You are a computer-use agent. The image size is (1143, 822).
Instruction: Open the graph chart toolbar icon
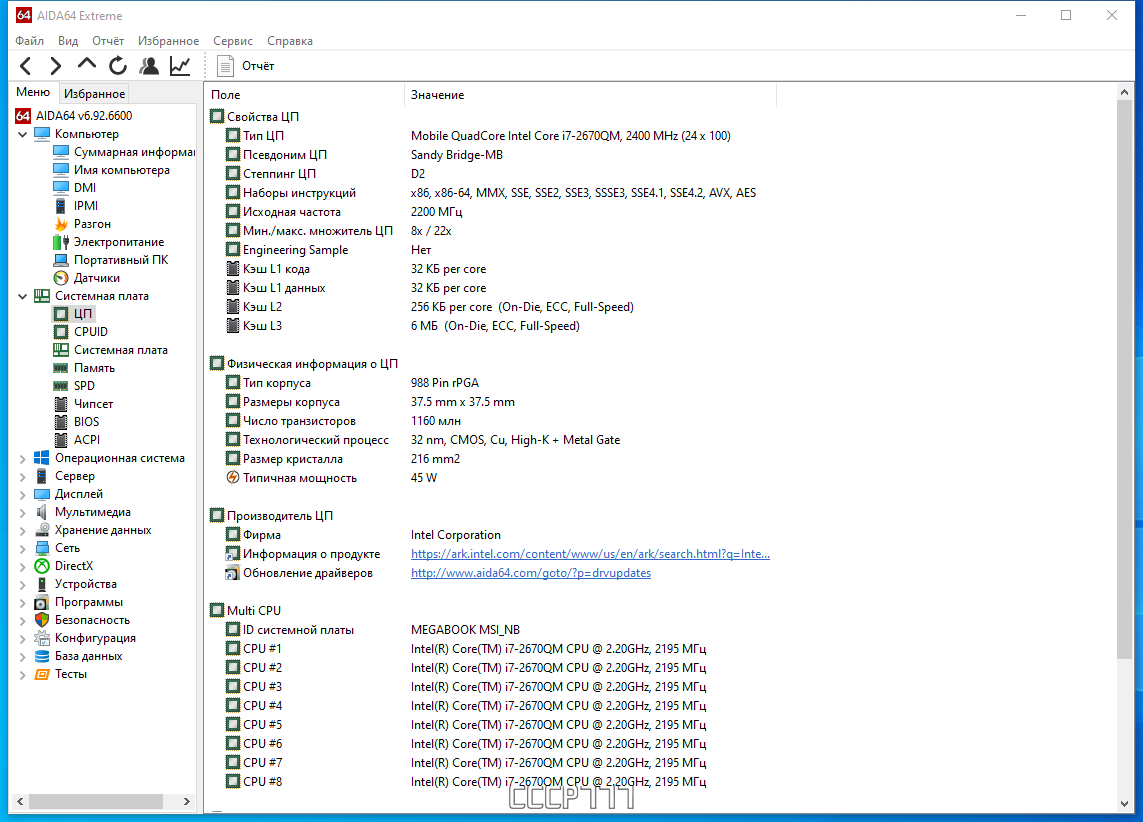(180, 66)
